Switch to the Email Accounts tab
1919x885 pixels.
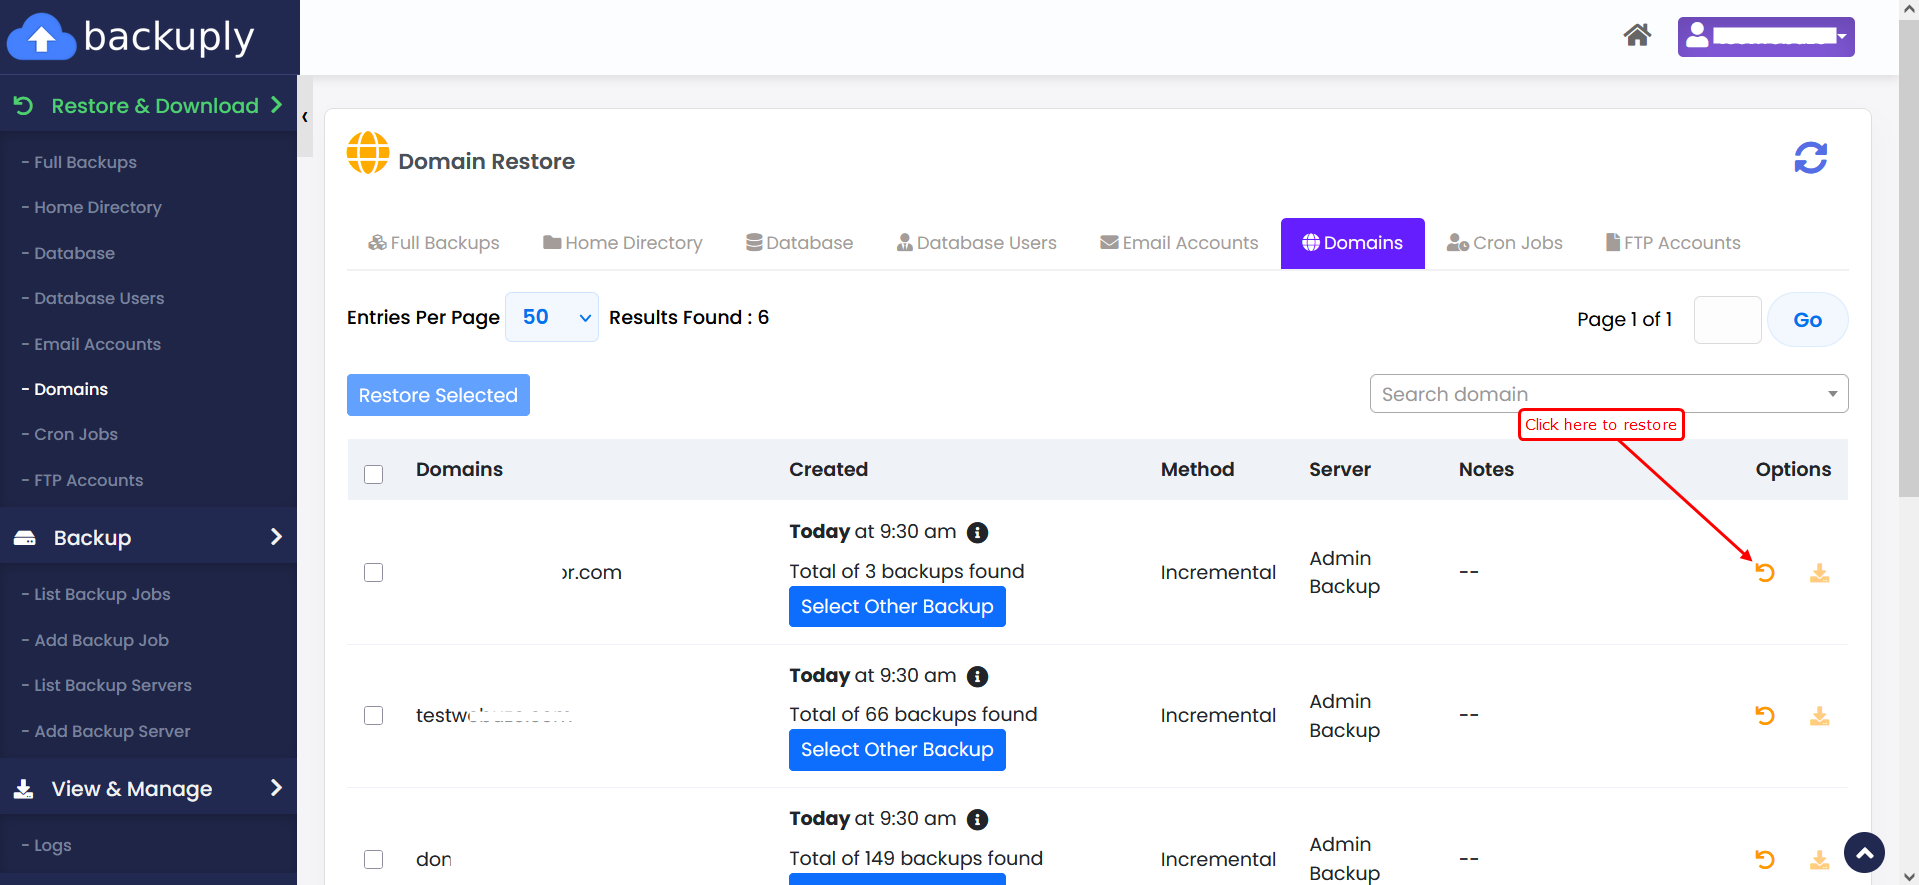point(1179,243)
